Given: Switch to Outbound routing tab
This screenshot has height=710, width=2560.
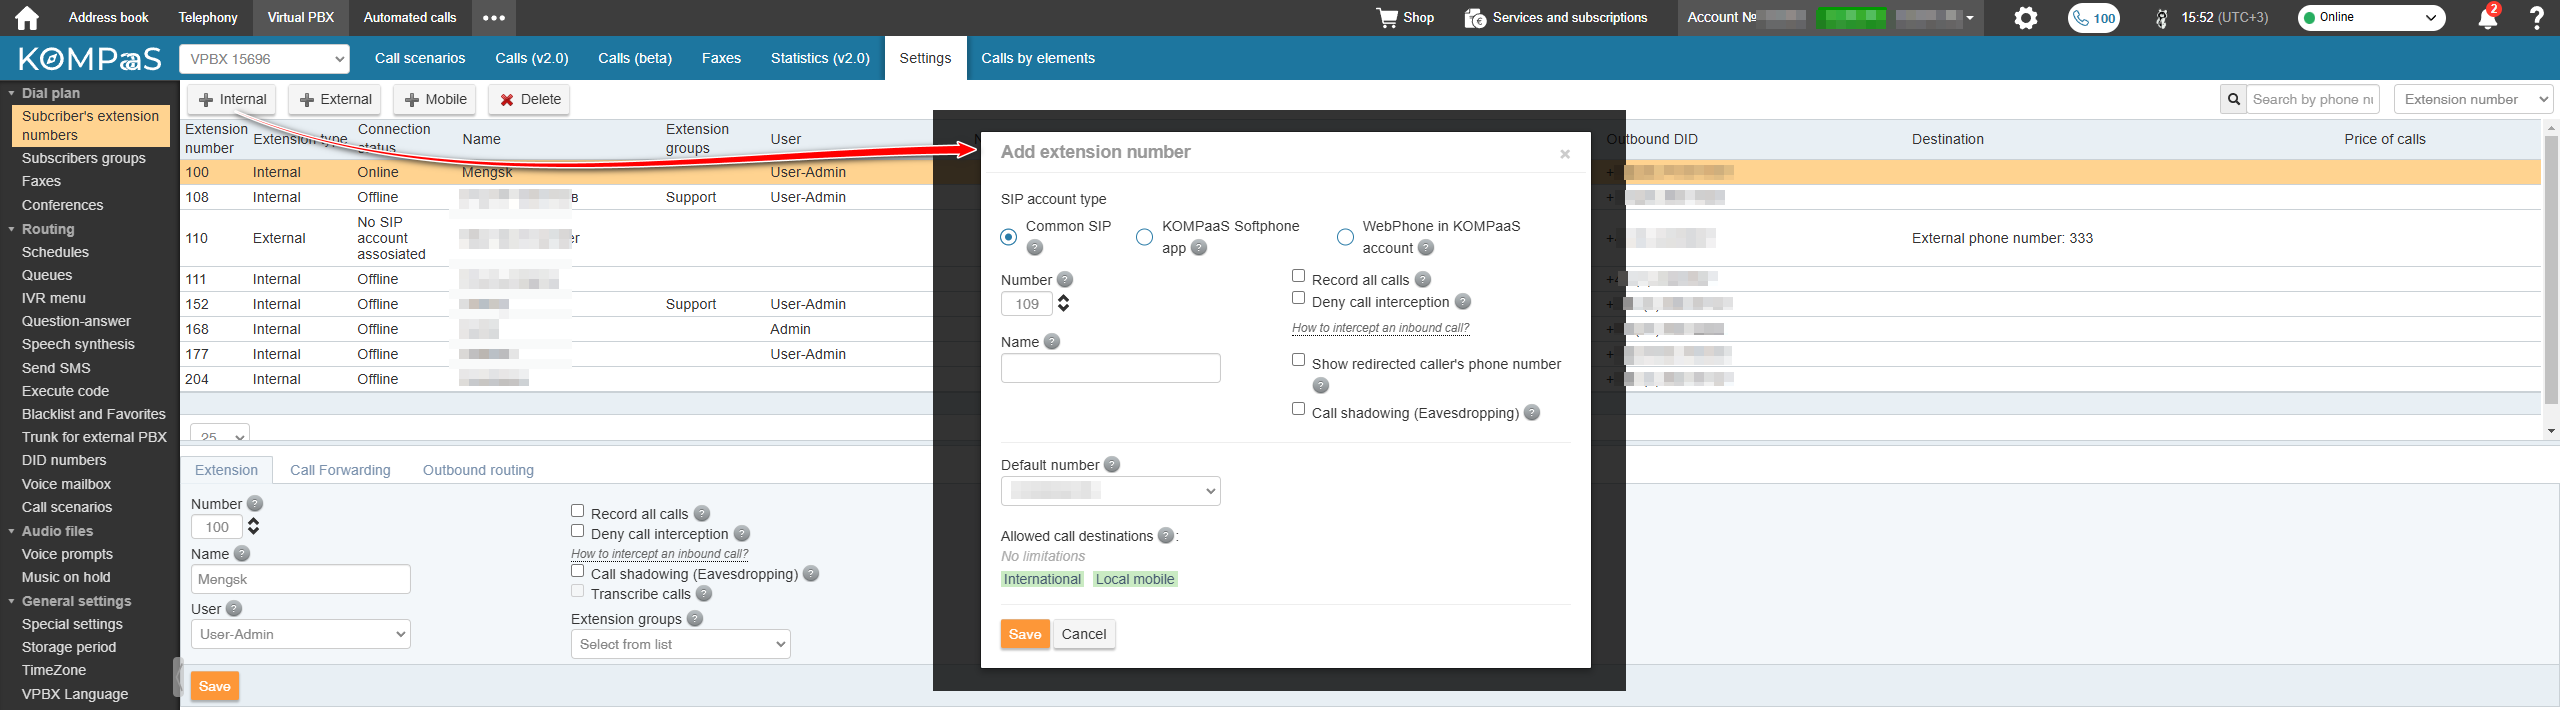Looking at the screenshot, I should (478, 470).
